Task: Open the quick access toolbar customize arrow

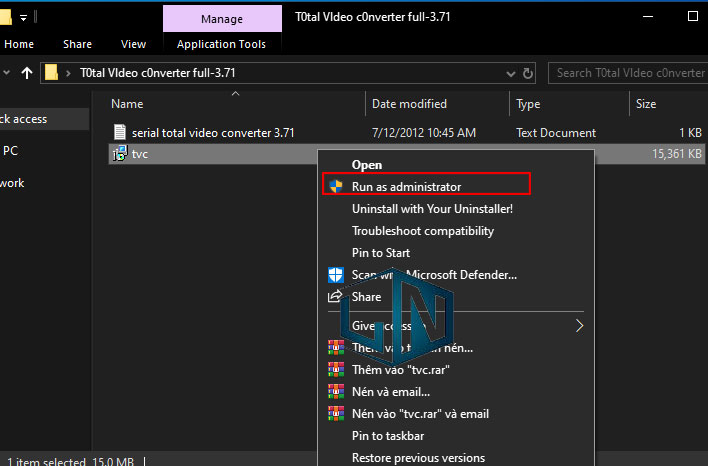Action: (23, 18)
